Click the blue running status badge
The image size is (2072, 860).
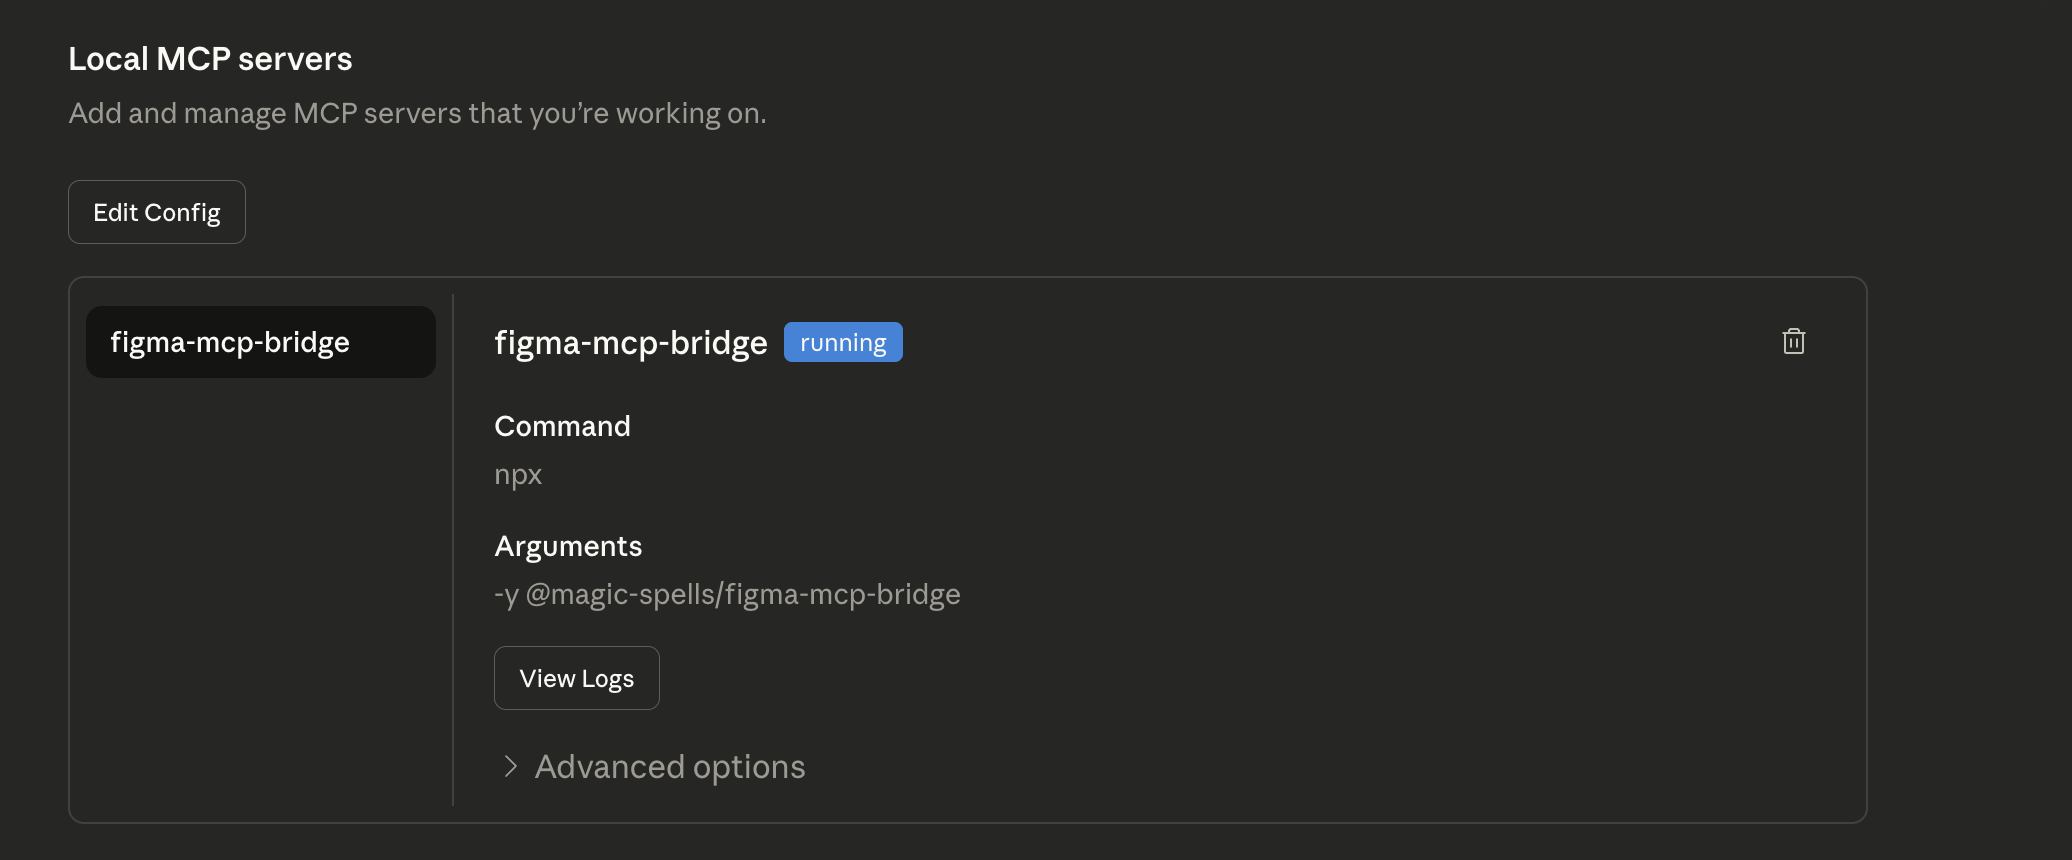[x=843, y=342]
